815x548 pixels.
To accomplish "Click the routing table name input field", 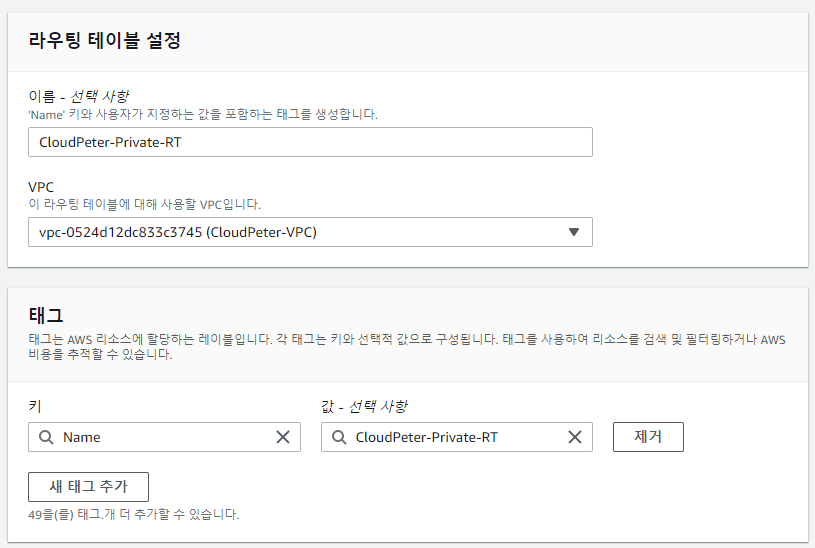I will pyautogui.click(x=310, y=142).
